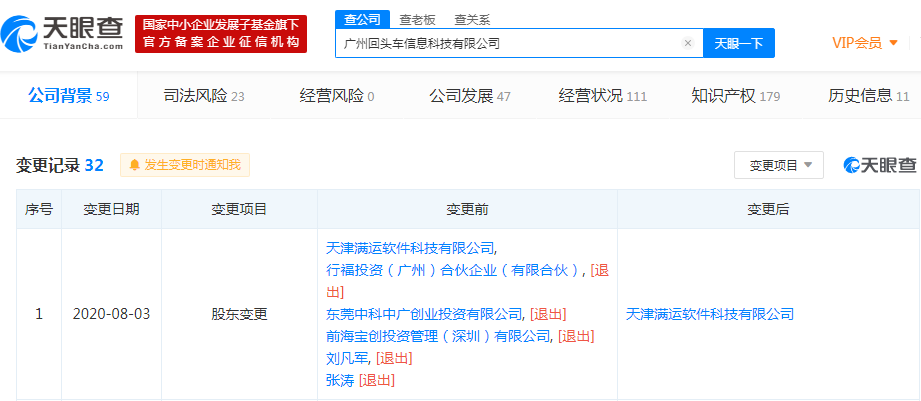This screenshot has width=921, height=401.
Task: Click the [退出] tag beside 东莞中科中广创业投资有限公司
Action: tap(548, 314)
